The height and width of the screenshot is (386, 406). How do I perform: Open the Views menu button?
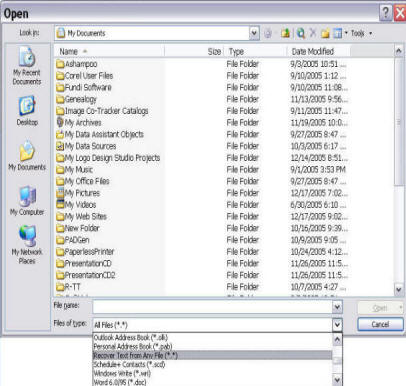click(338, 33)
